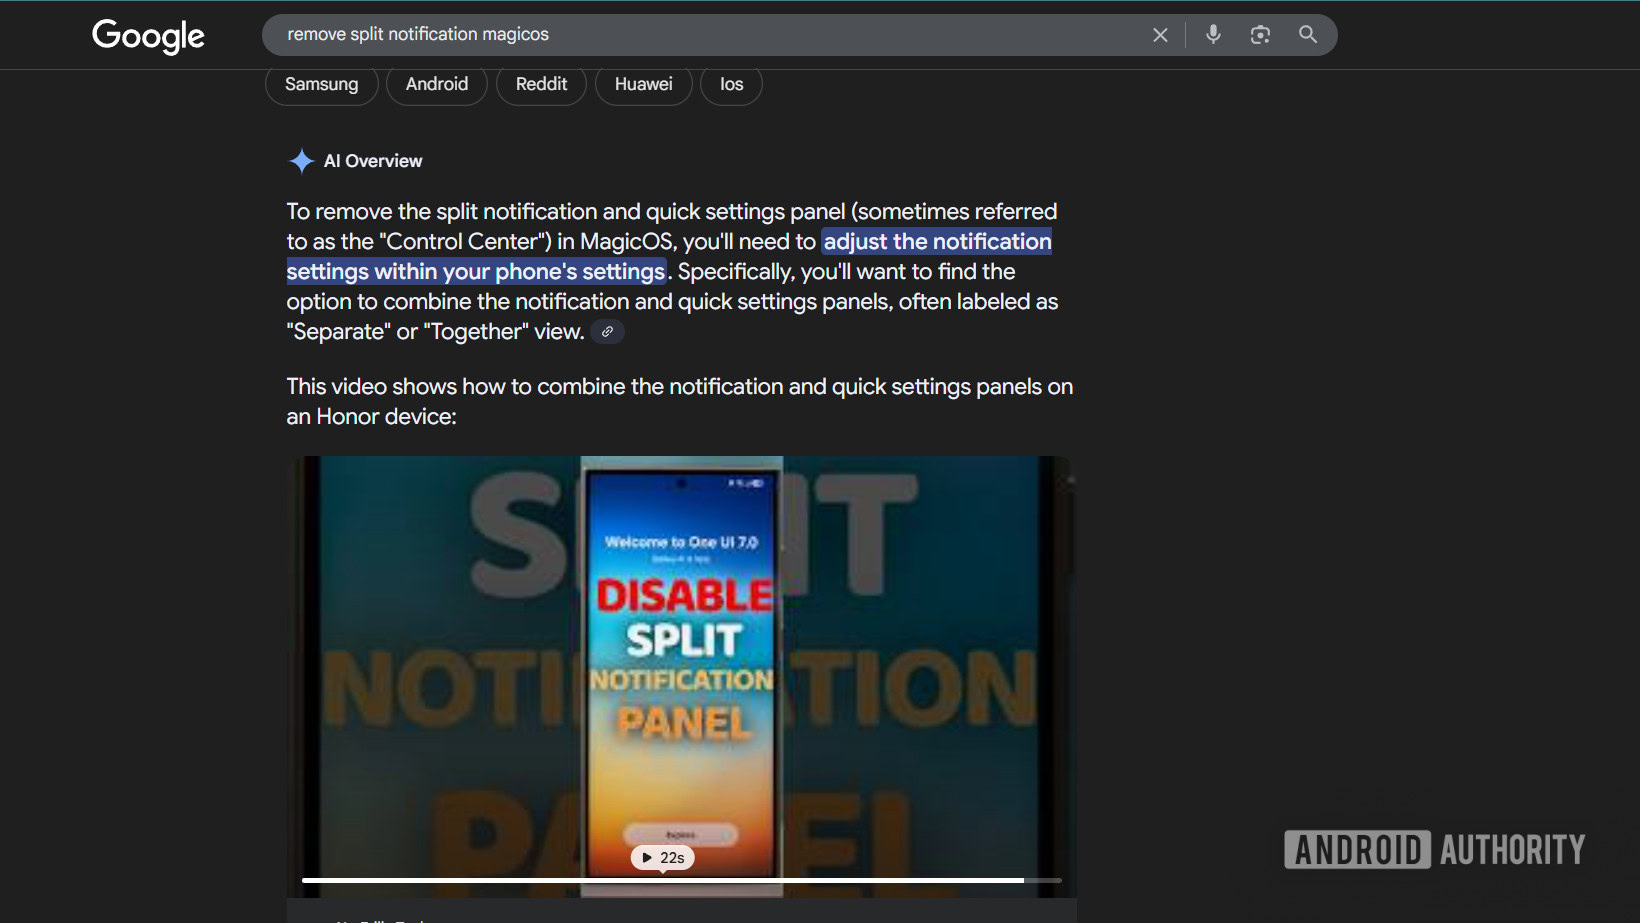Click the Google logo
The height and width of the screenshot is (923, 1640).
pyautogui.click(x=148, y=36)
